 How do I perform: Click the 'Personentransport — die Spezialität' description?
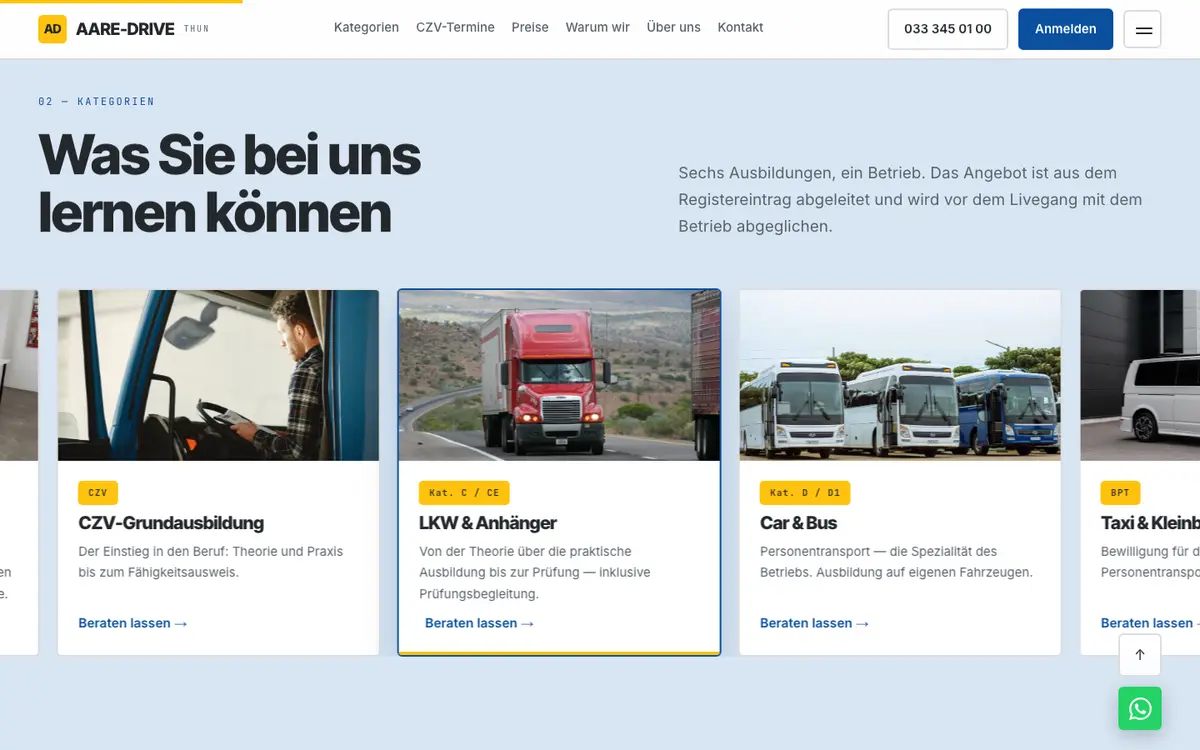896,562
